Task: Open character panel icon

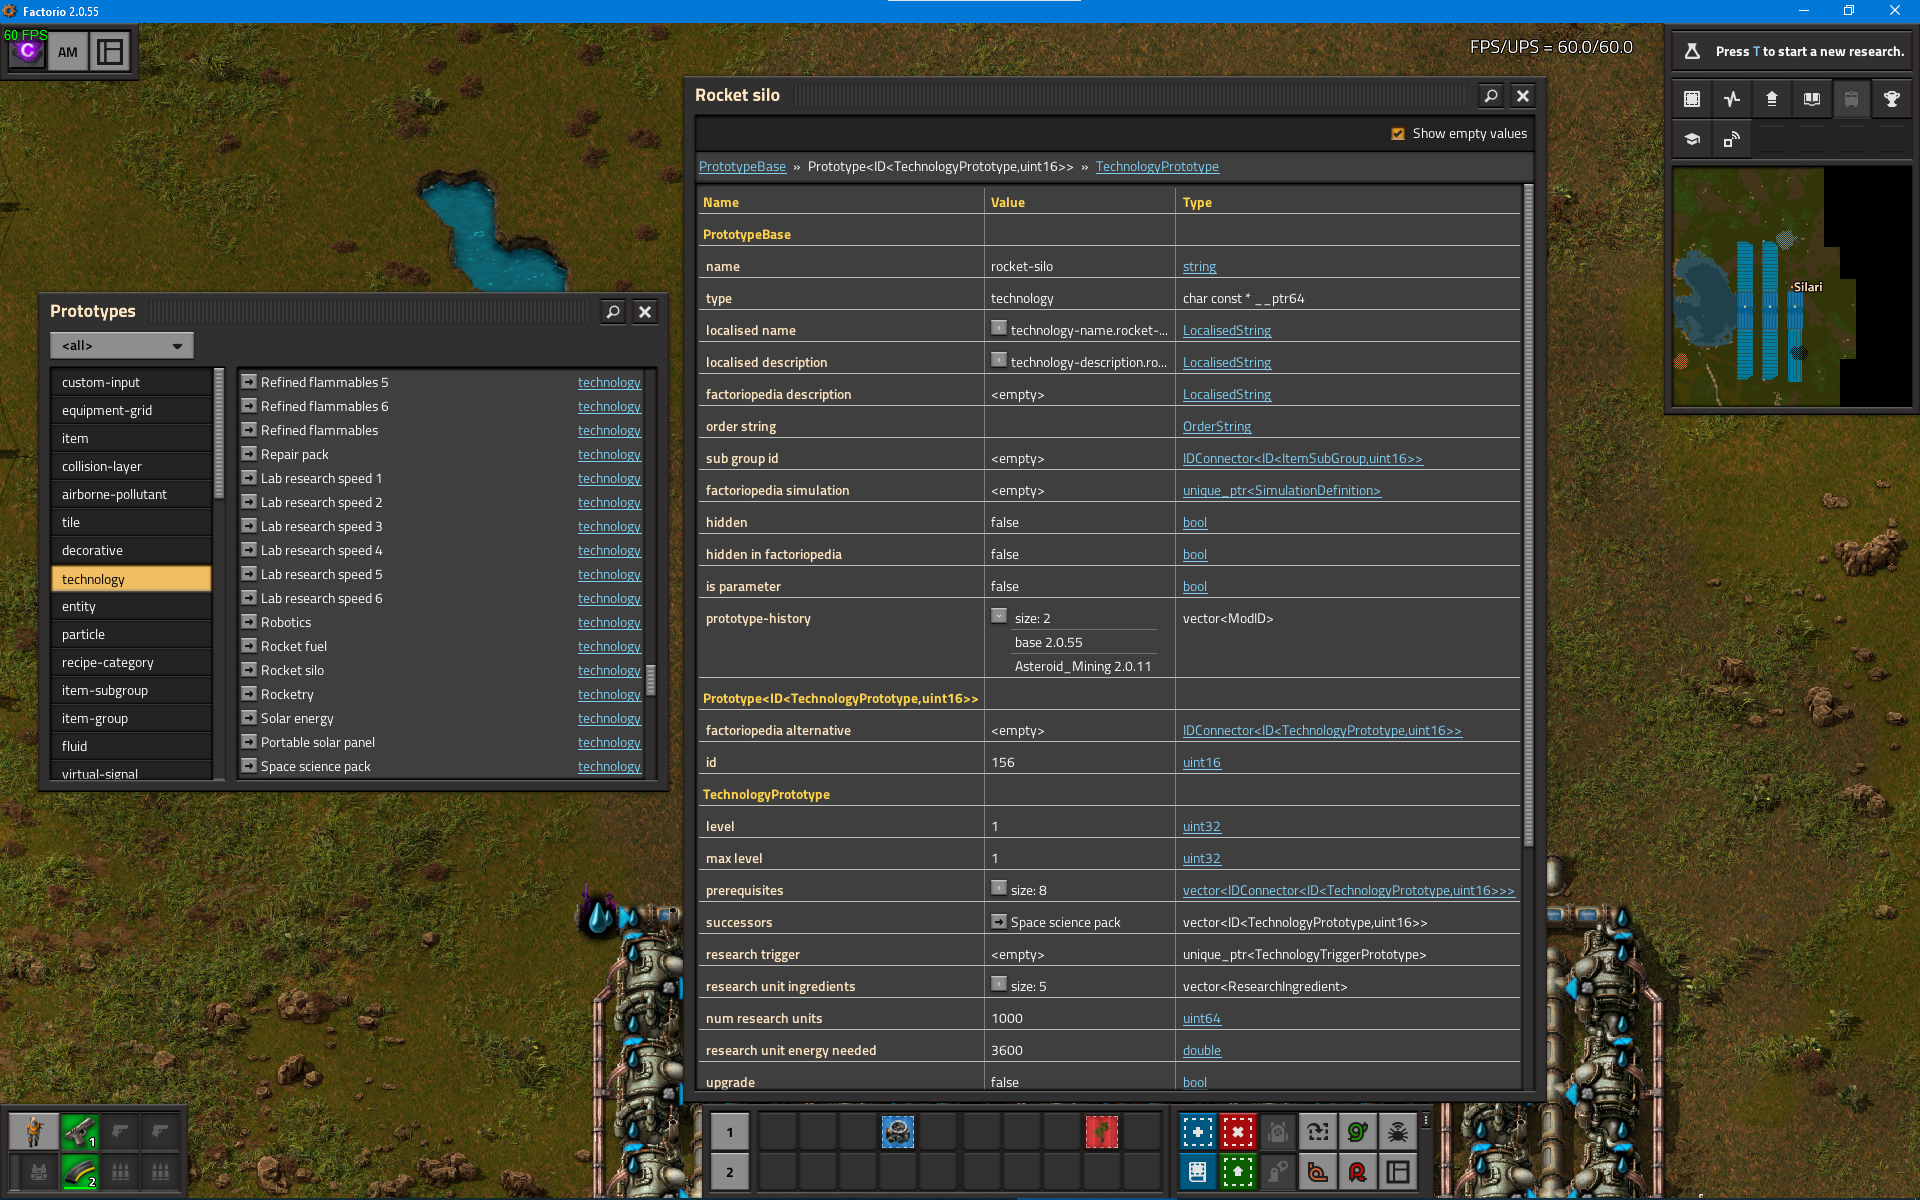Action: pyautogui.click(x=34, y=1132)
